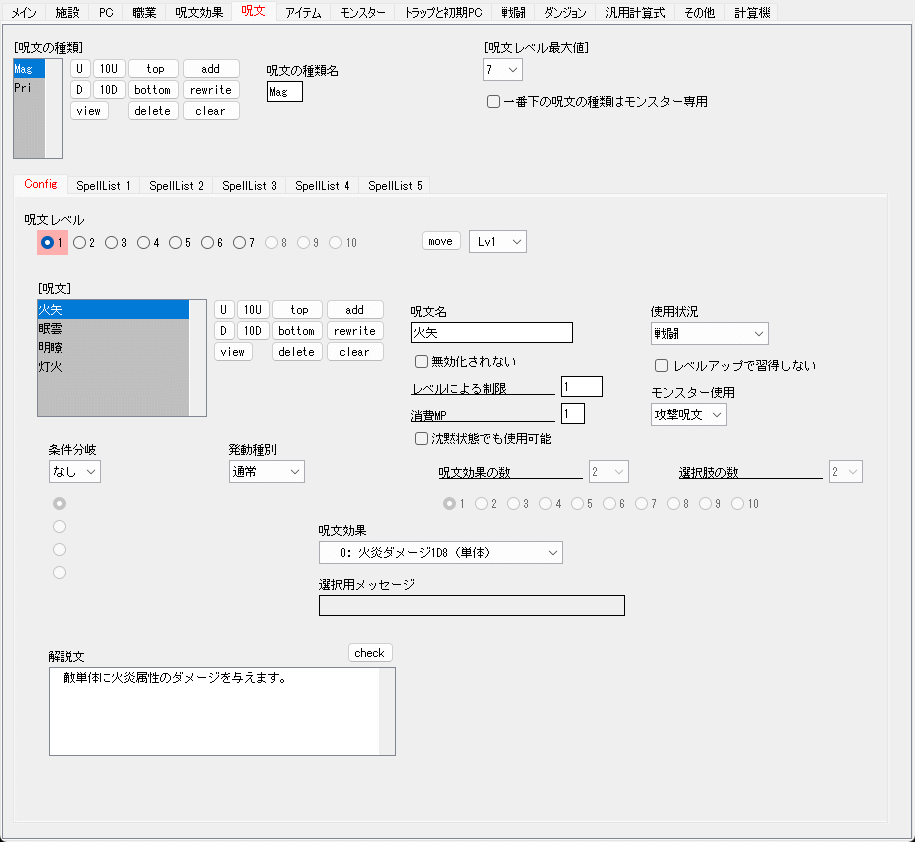Open the 使用状況 dropdown

[x=710, y=334]
